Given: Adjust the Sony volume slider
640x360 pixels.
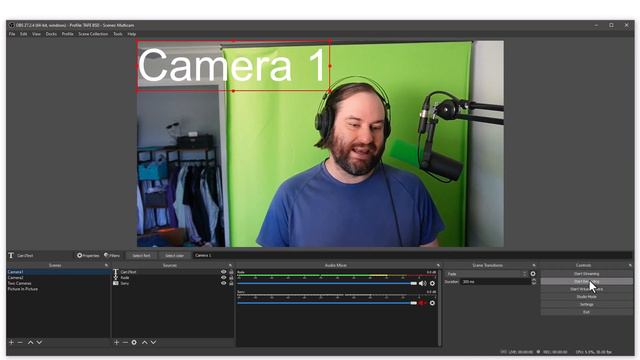Looking at the screenshot, I should coord(327,303).
